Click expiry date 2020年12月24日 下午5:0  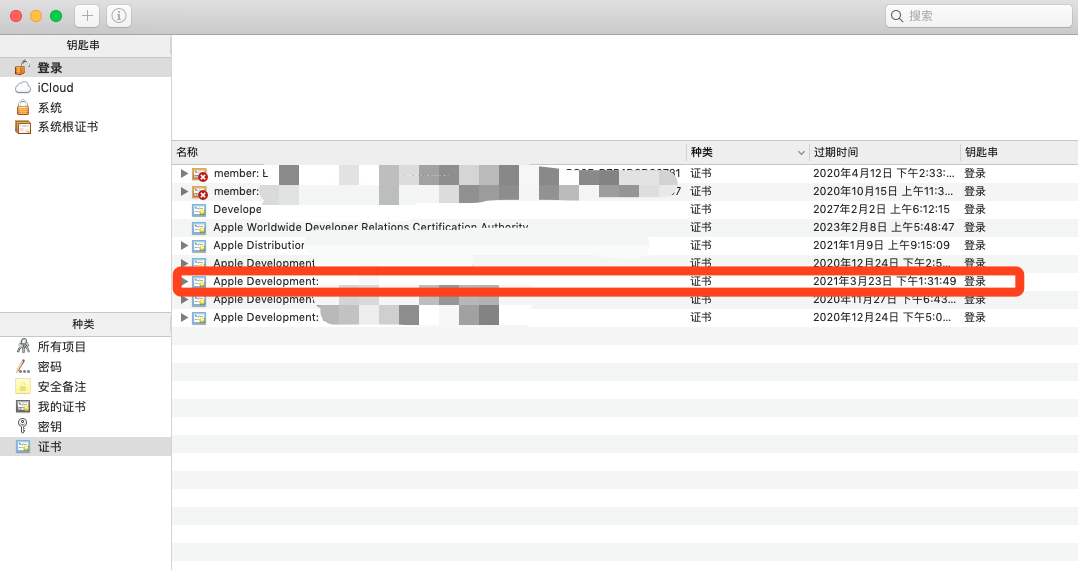(882, 317)
